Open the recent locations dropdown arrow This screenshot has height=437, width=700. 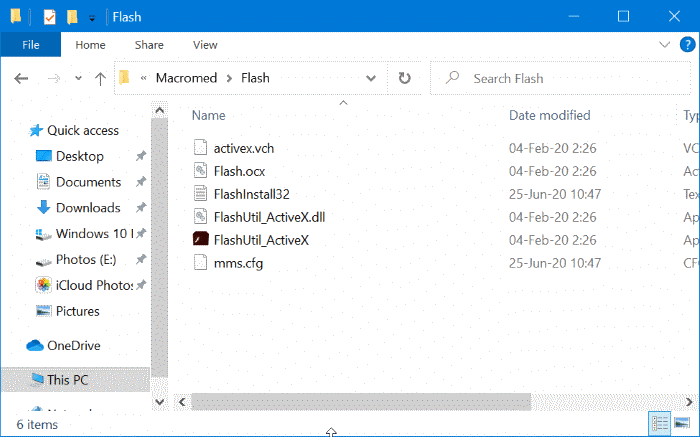point(78,79)
